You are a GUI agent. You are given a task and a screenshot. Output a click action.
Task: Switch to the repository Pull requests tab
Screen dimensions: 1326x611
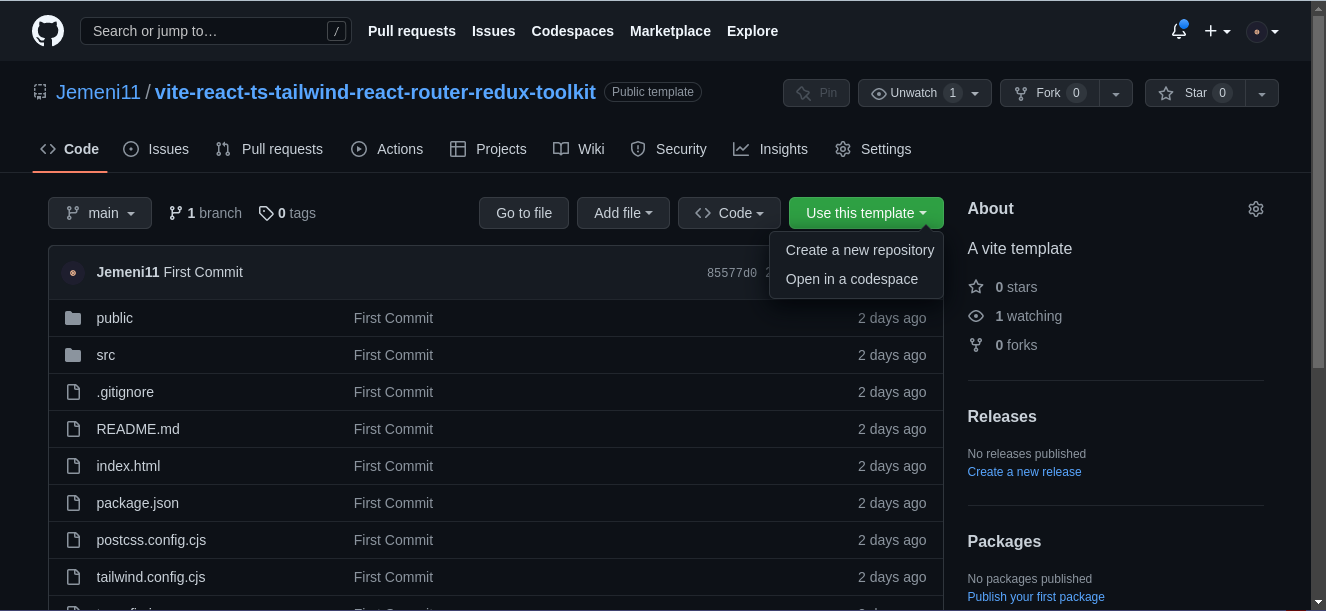(x=269, y=149)
